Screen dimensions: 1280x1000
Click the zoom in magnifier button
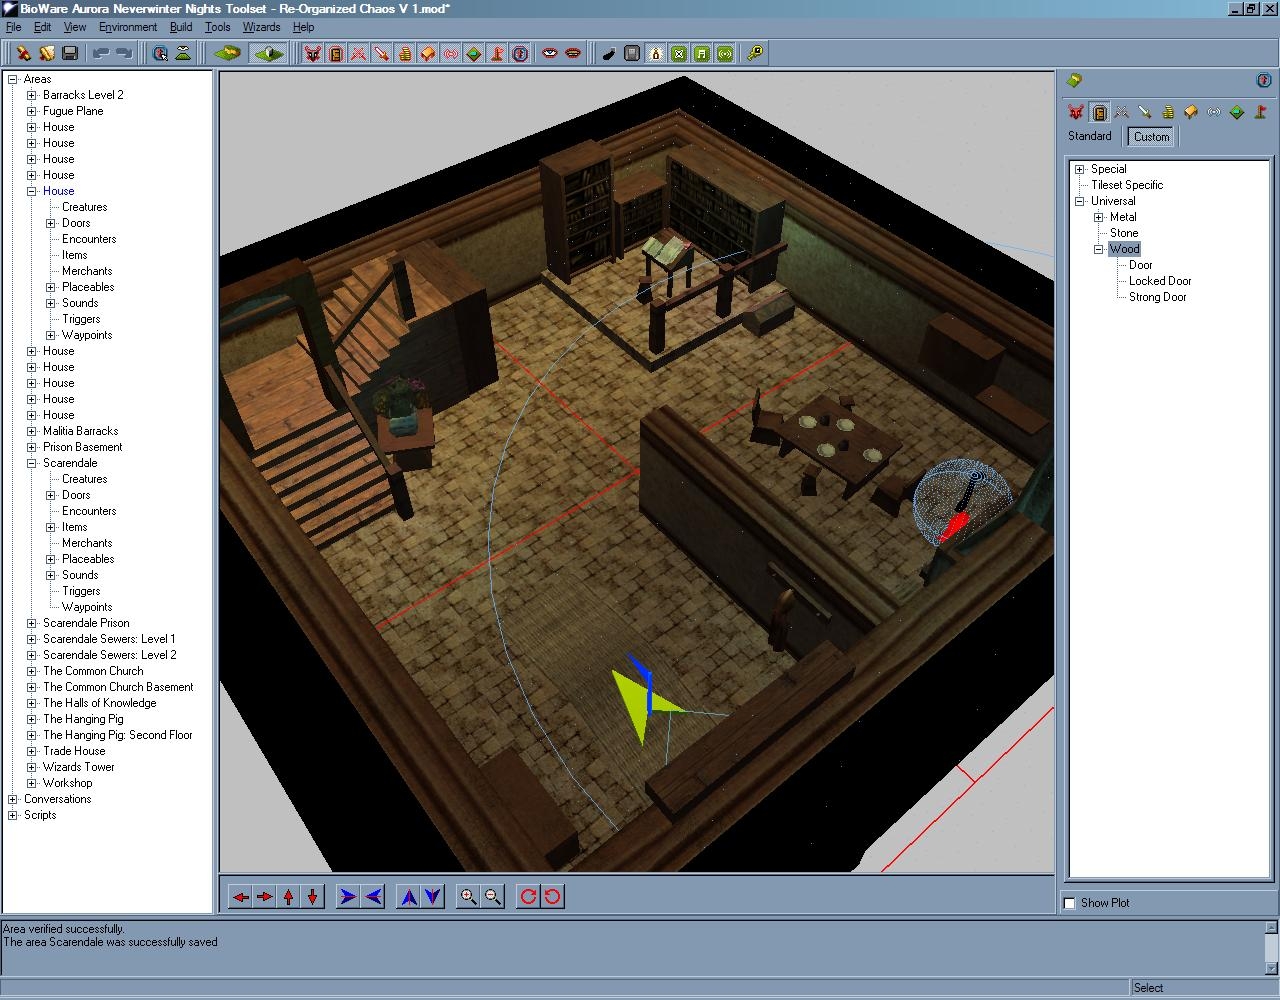467,897
